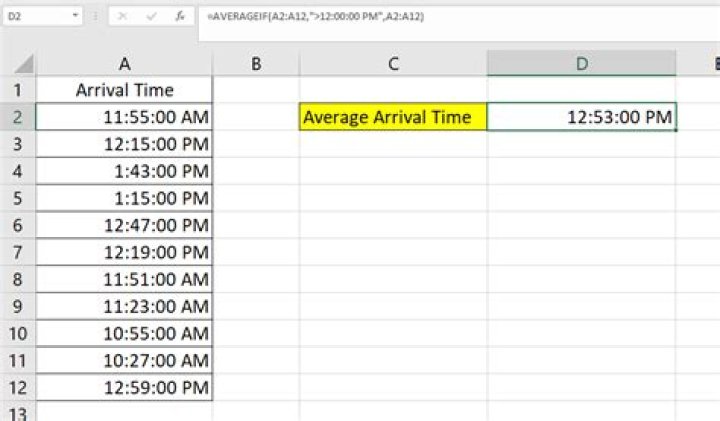Select row 6 header
This screenshot has height=421, width=720.
18,225
